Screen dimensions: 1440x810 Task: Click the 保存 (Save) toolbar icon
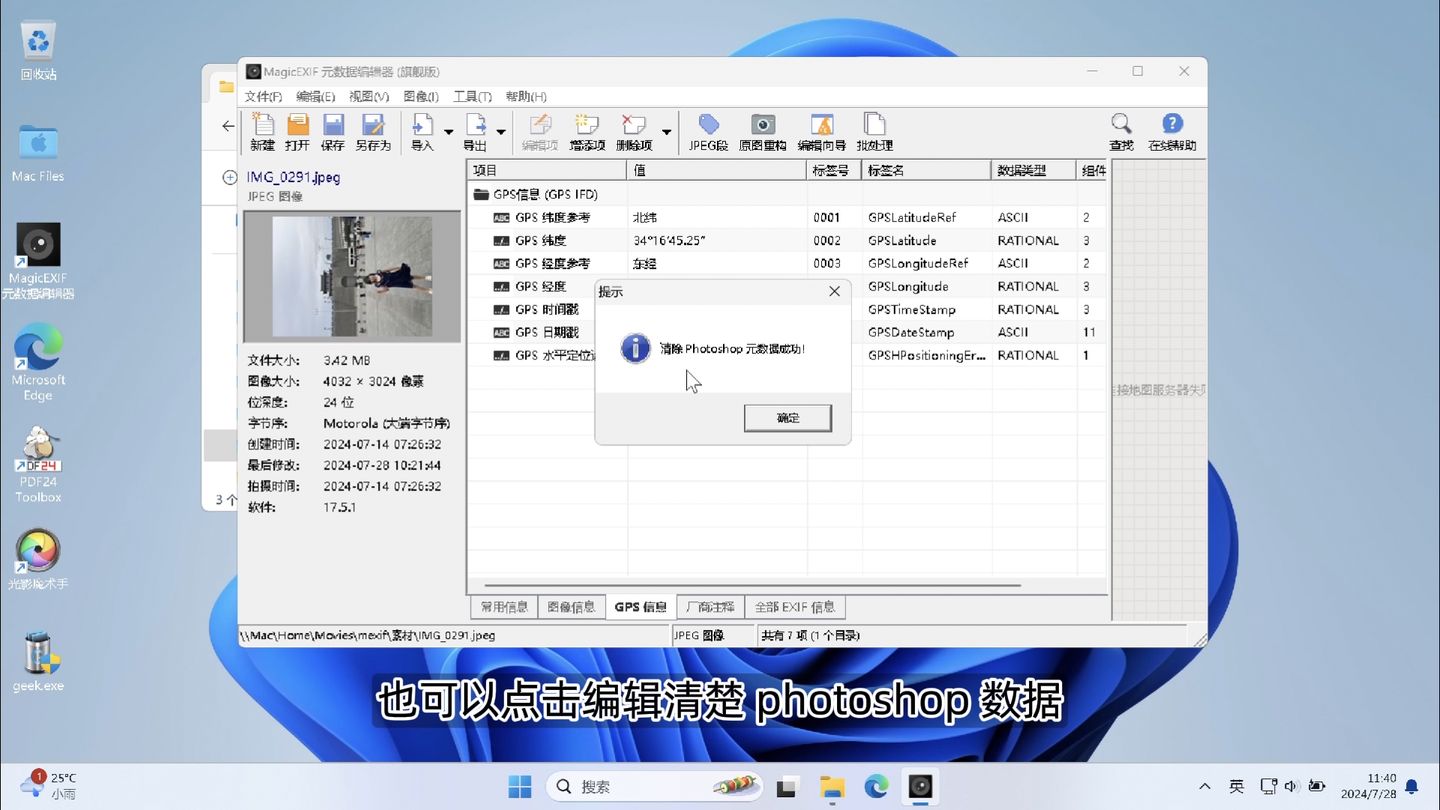pos(333,132)
